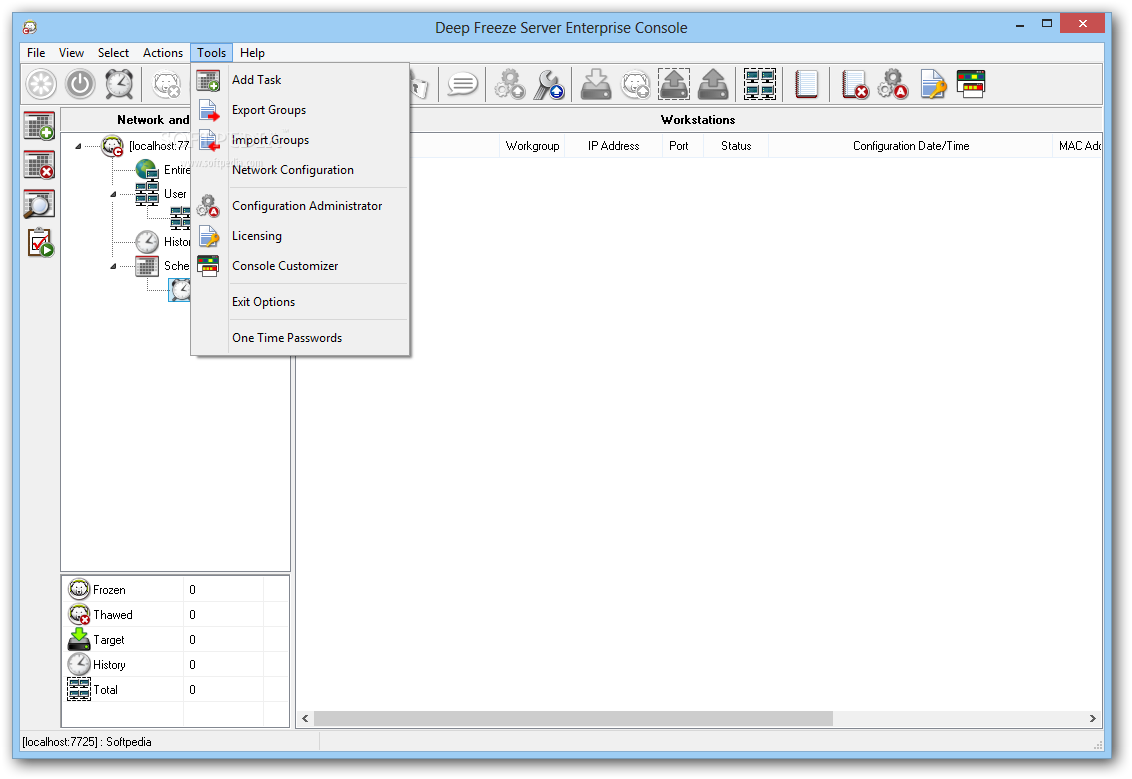Choose Import Groups menu entry
1132x779 pixels.
coord(300,140)
